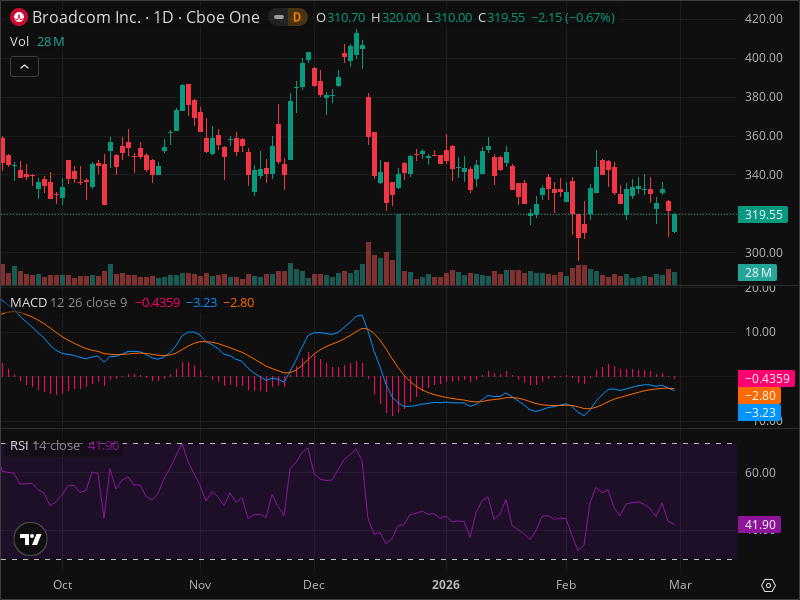This screenshot has width=800, height=600.
Task: Click the 340.00 price axis level
Action: [x=763, y=174]
